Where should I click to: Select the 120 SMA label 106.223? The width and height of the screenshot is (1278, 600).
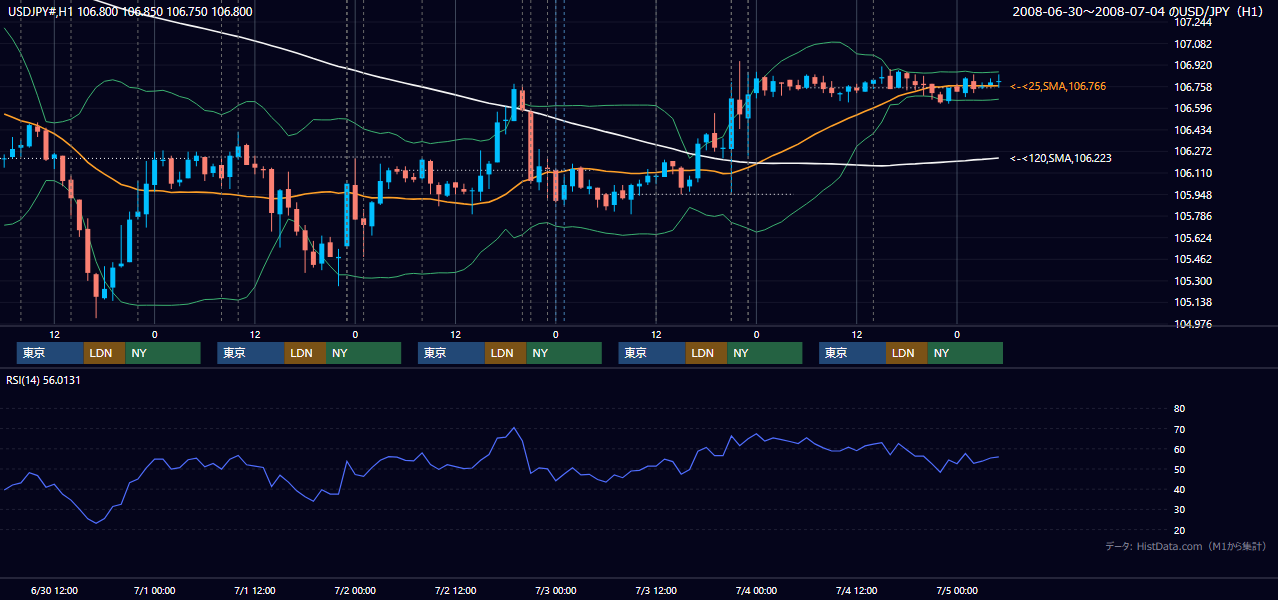pyautogui.click(x=1061, y=158)
